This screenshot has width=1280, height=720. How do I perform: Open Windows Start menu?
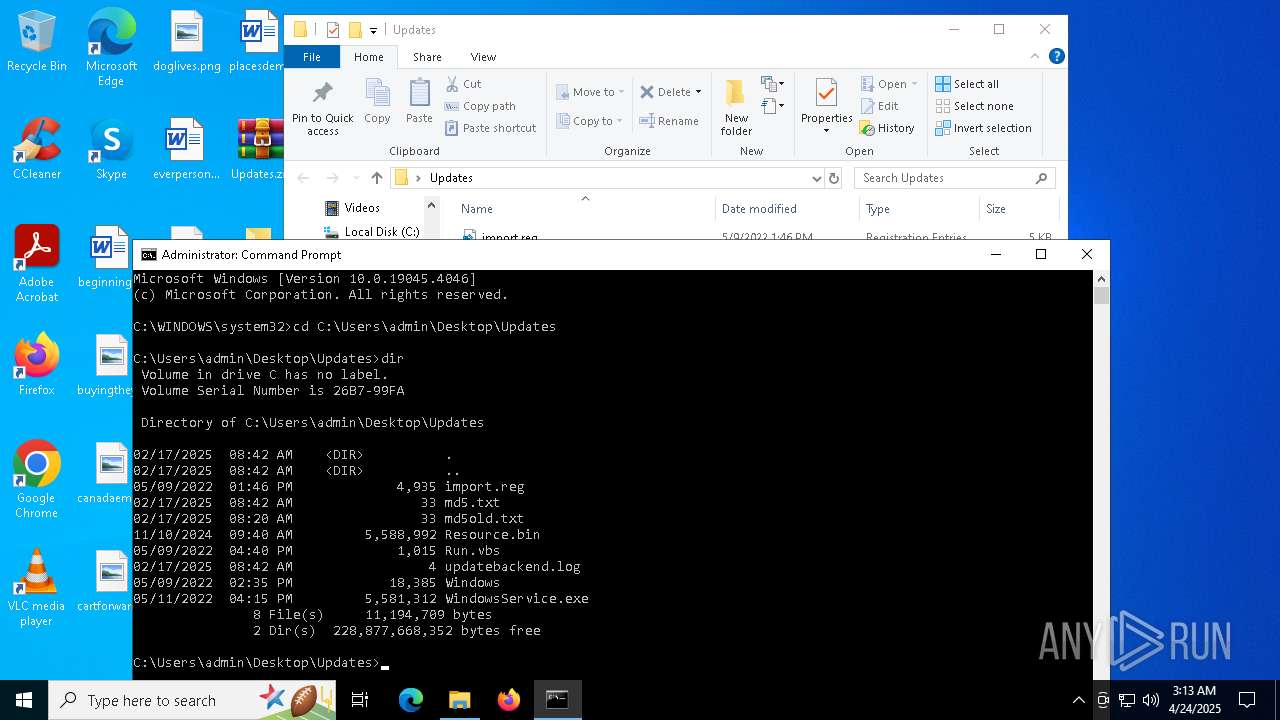(x=24, y=700)
